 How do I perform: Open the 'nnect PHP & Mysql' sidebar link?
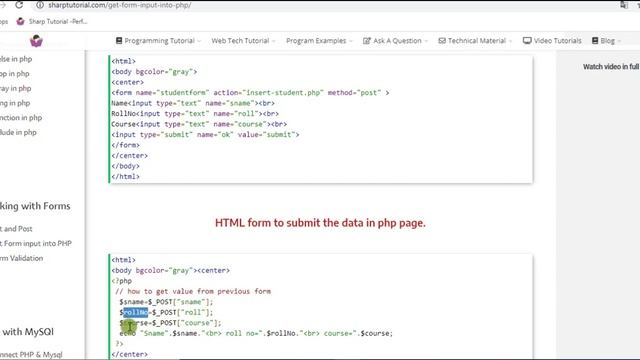click(x=31, y=354)
